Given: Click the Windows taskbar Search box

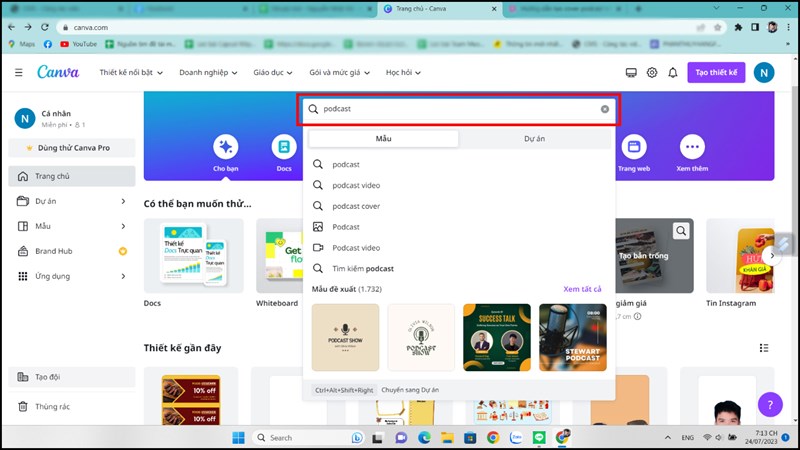Looking at the screenshot, I should [x=308, y=438].
